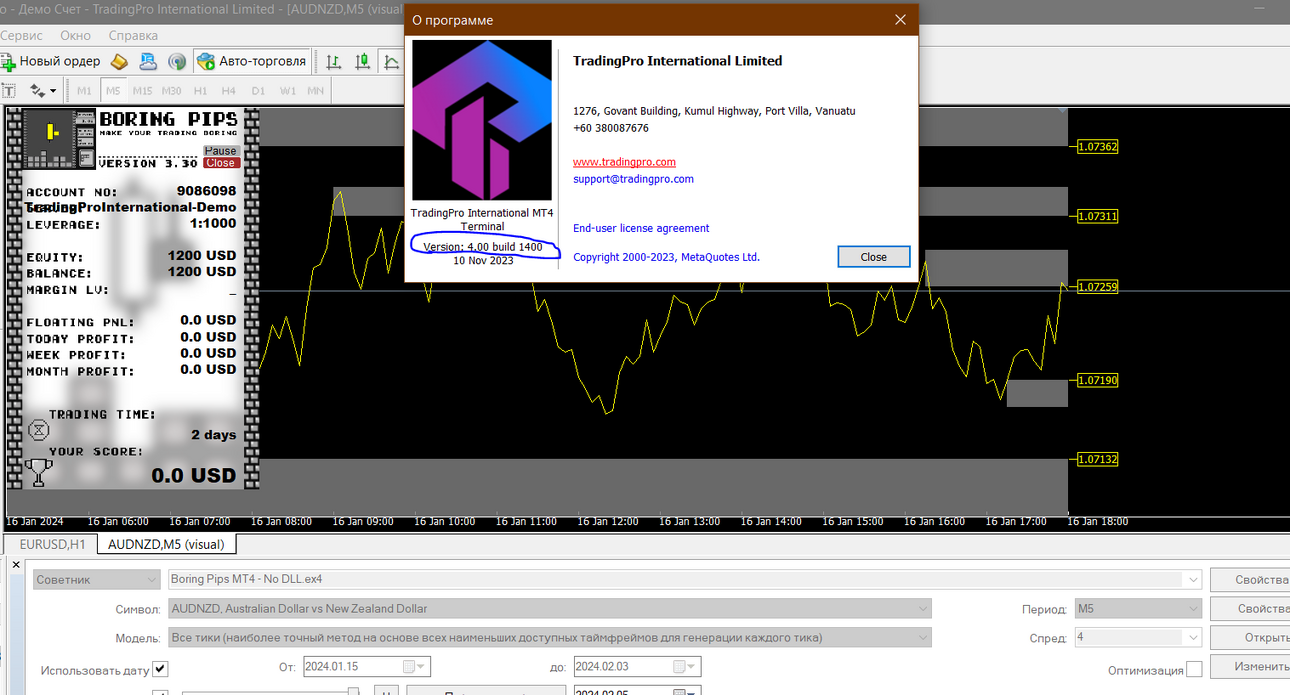1290x695 pixels.
Task: Close the strategy tester panel with X
Action: pyautogui.click(x=15, y=565)
